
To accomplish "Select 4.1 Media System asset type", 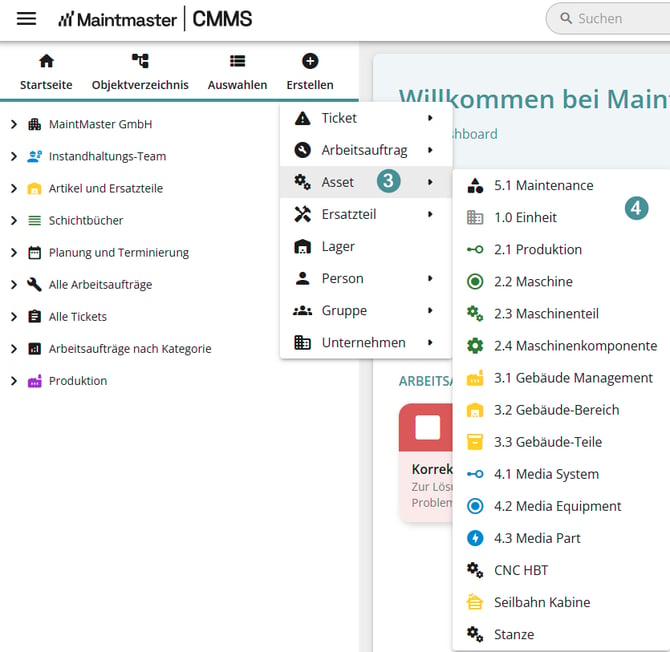I will coord(561,474).
